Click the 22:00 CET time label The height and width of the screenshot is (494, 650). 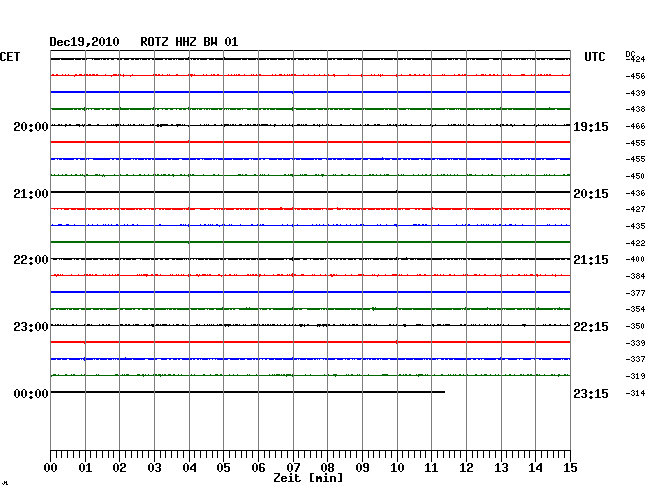[x=31, y=260]
